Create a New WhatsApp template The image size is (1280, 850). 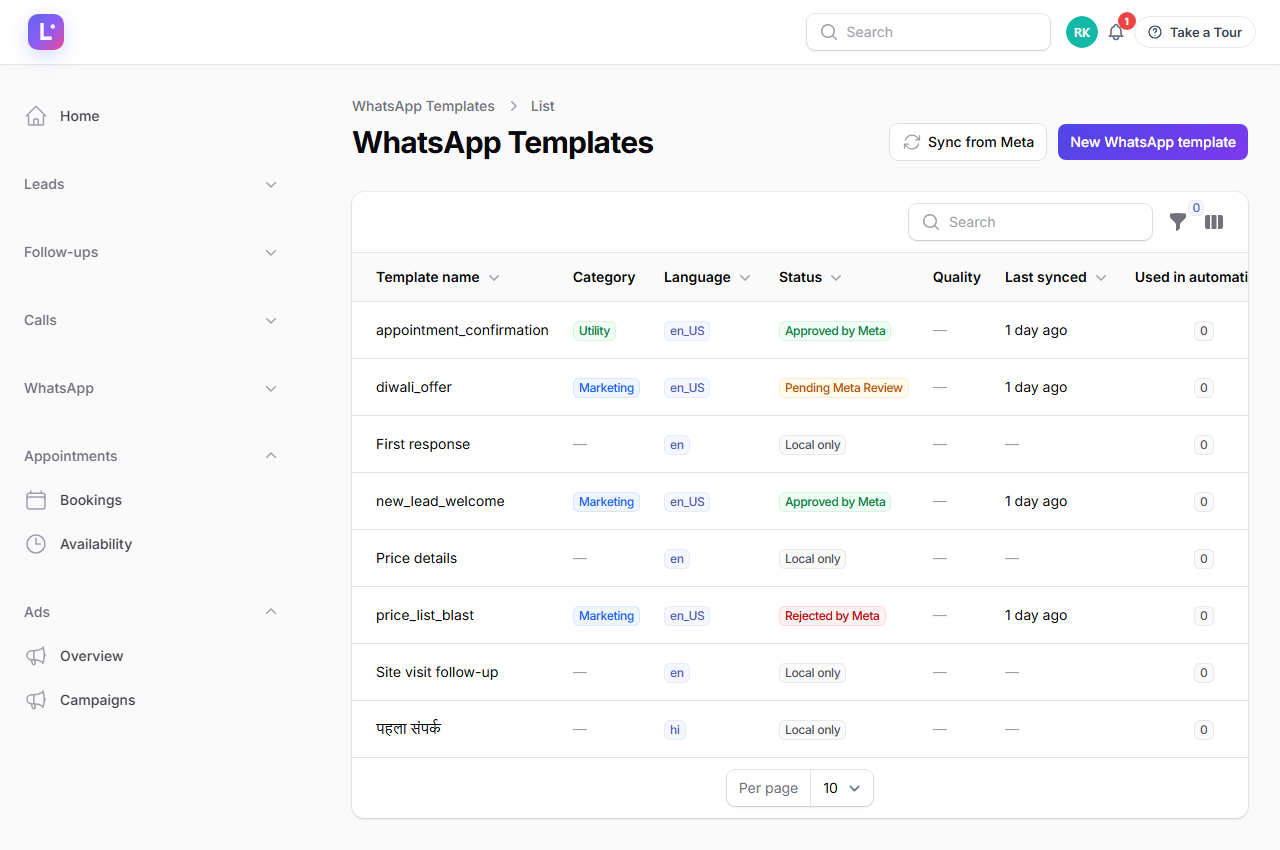click(1153, 142)
